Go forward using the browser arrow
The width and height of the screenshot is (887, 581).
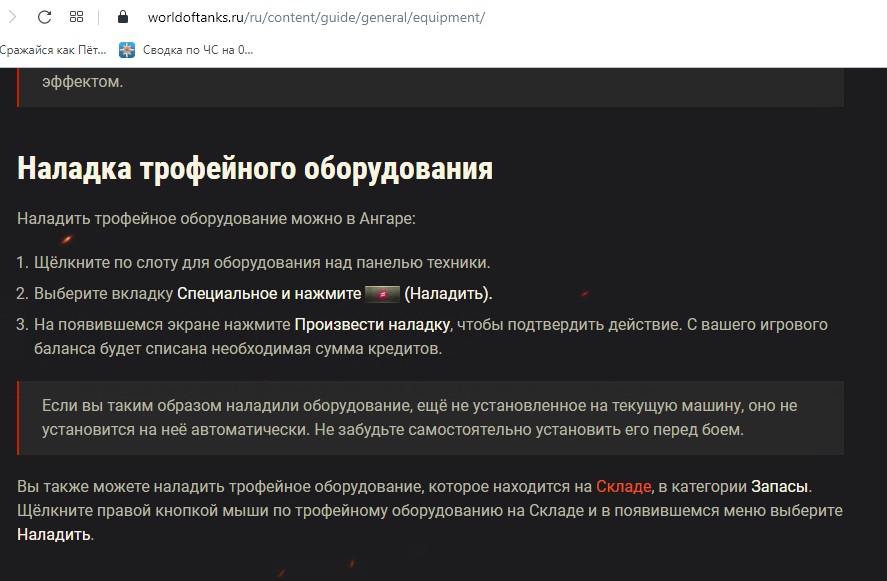12,17
